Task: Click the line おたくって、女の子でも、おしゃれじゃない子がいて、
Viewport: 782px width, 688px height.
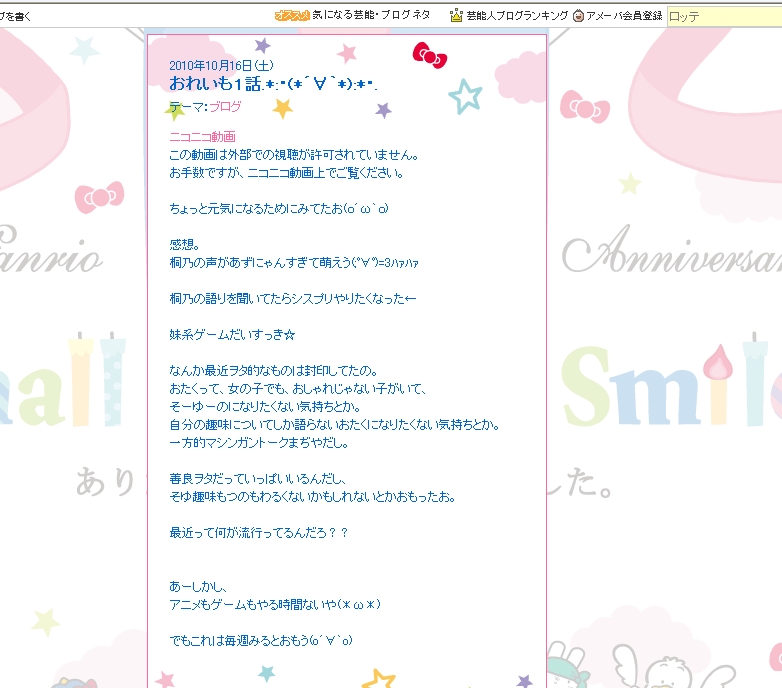Action: pos(298,388)
